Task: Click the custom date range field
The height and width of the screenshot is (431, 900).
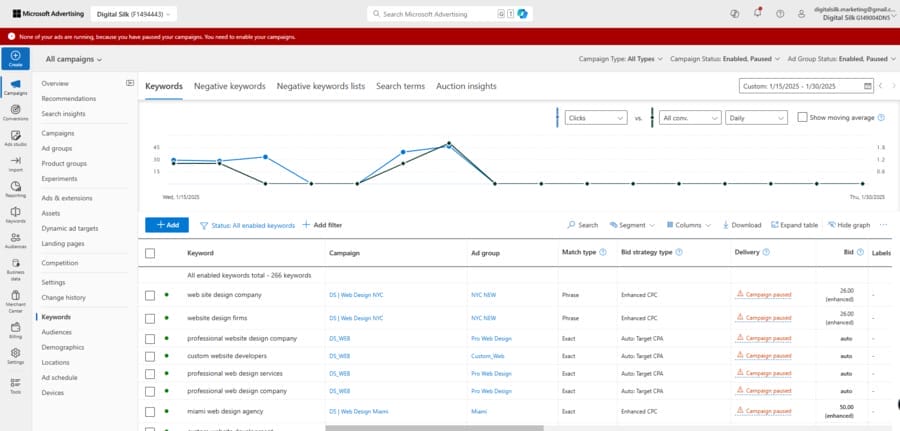Action: pos(806,86)
